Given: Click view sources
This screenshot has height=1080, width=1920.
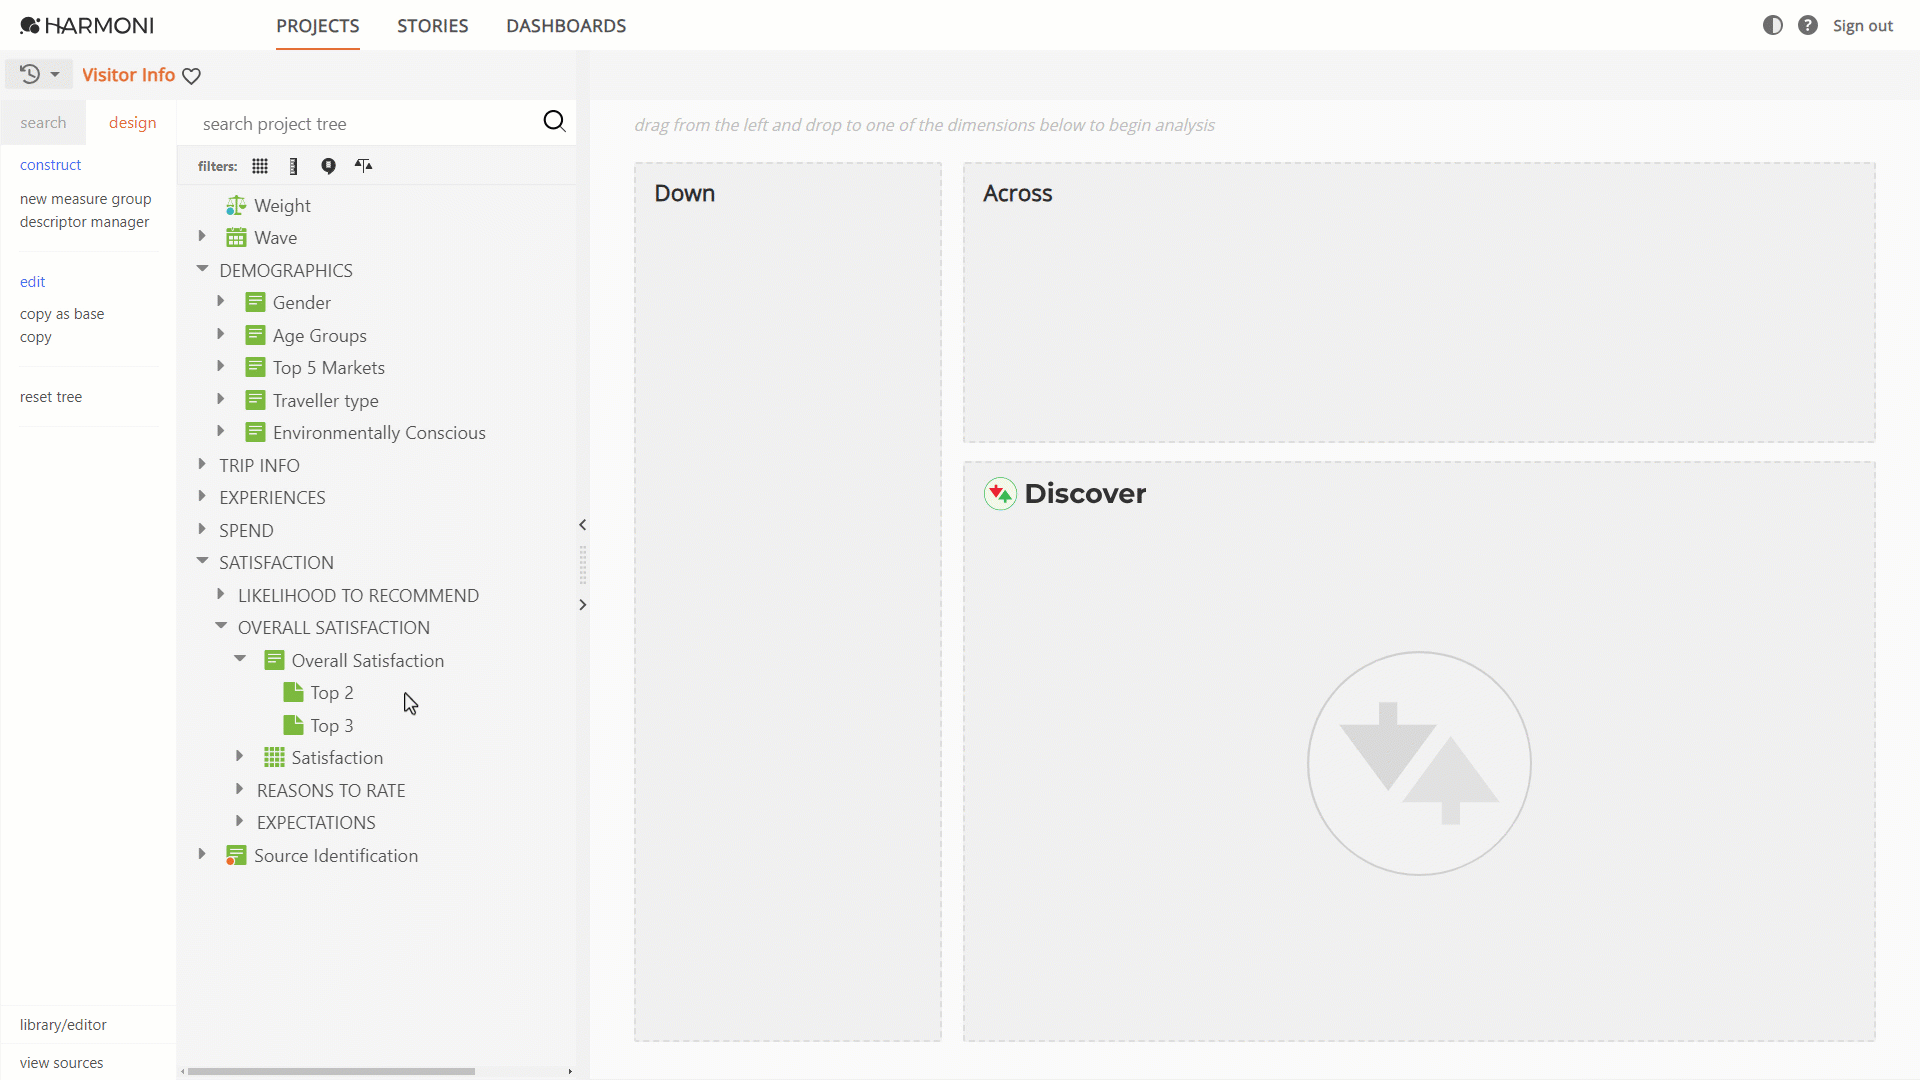Looking at the screenshot, I should click(62, 1063).
